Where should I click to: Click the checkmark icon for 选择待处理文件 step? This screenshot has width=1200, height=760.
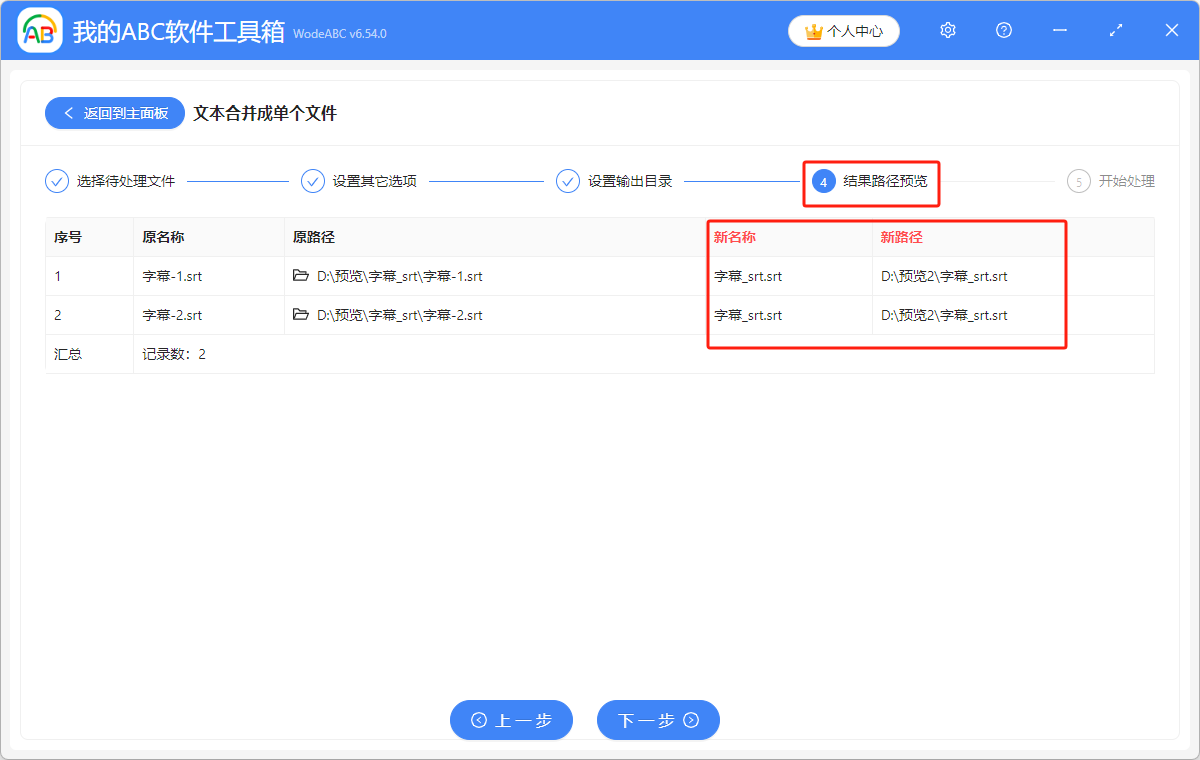[x=55, y=181]
